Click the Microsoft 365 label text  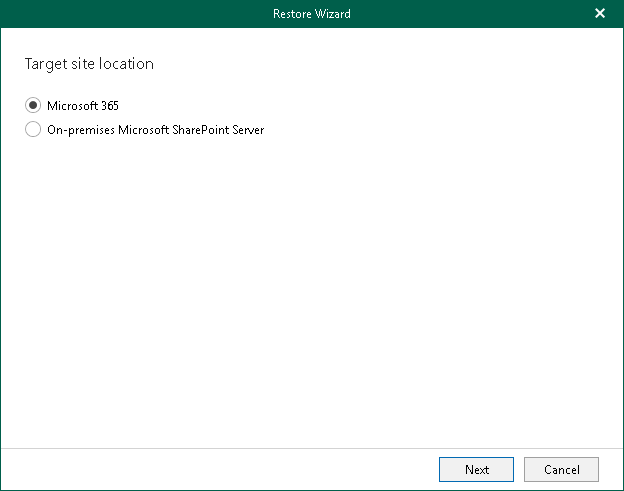point(83,105)
